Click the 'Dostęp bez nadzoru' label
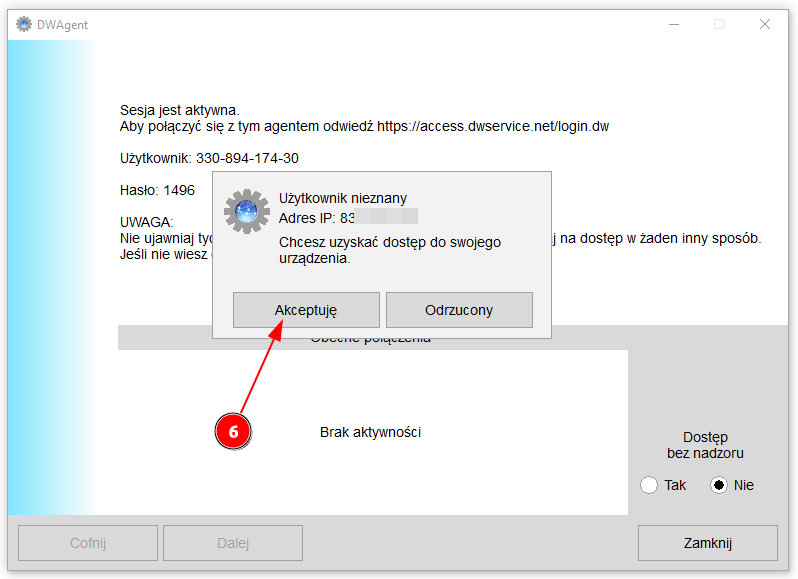The image size is (798, 579). coord(705,445)
